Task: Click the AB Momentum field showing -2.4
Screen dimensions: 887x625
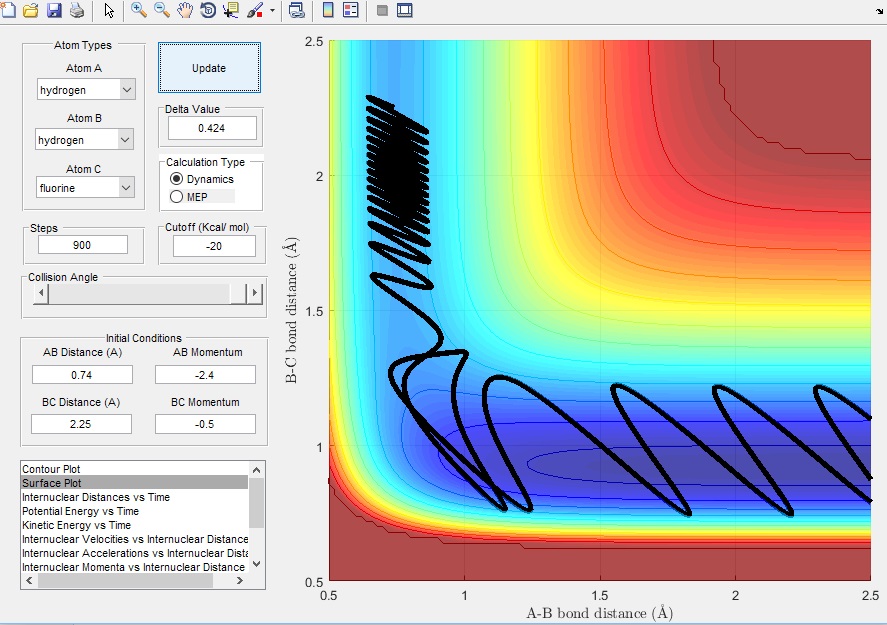Action: 205,374
